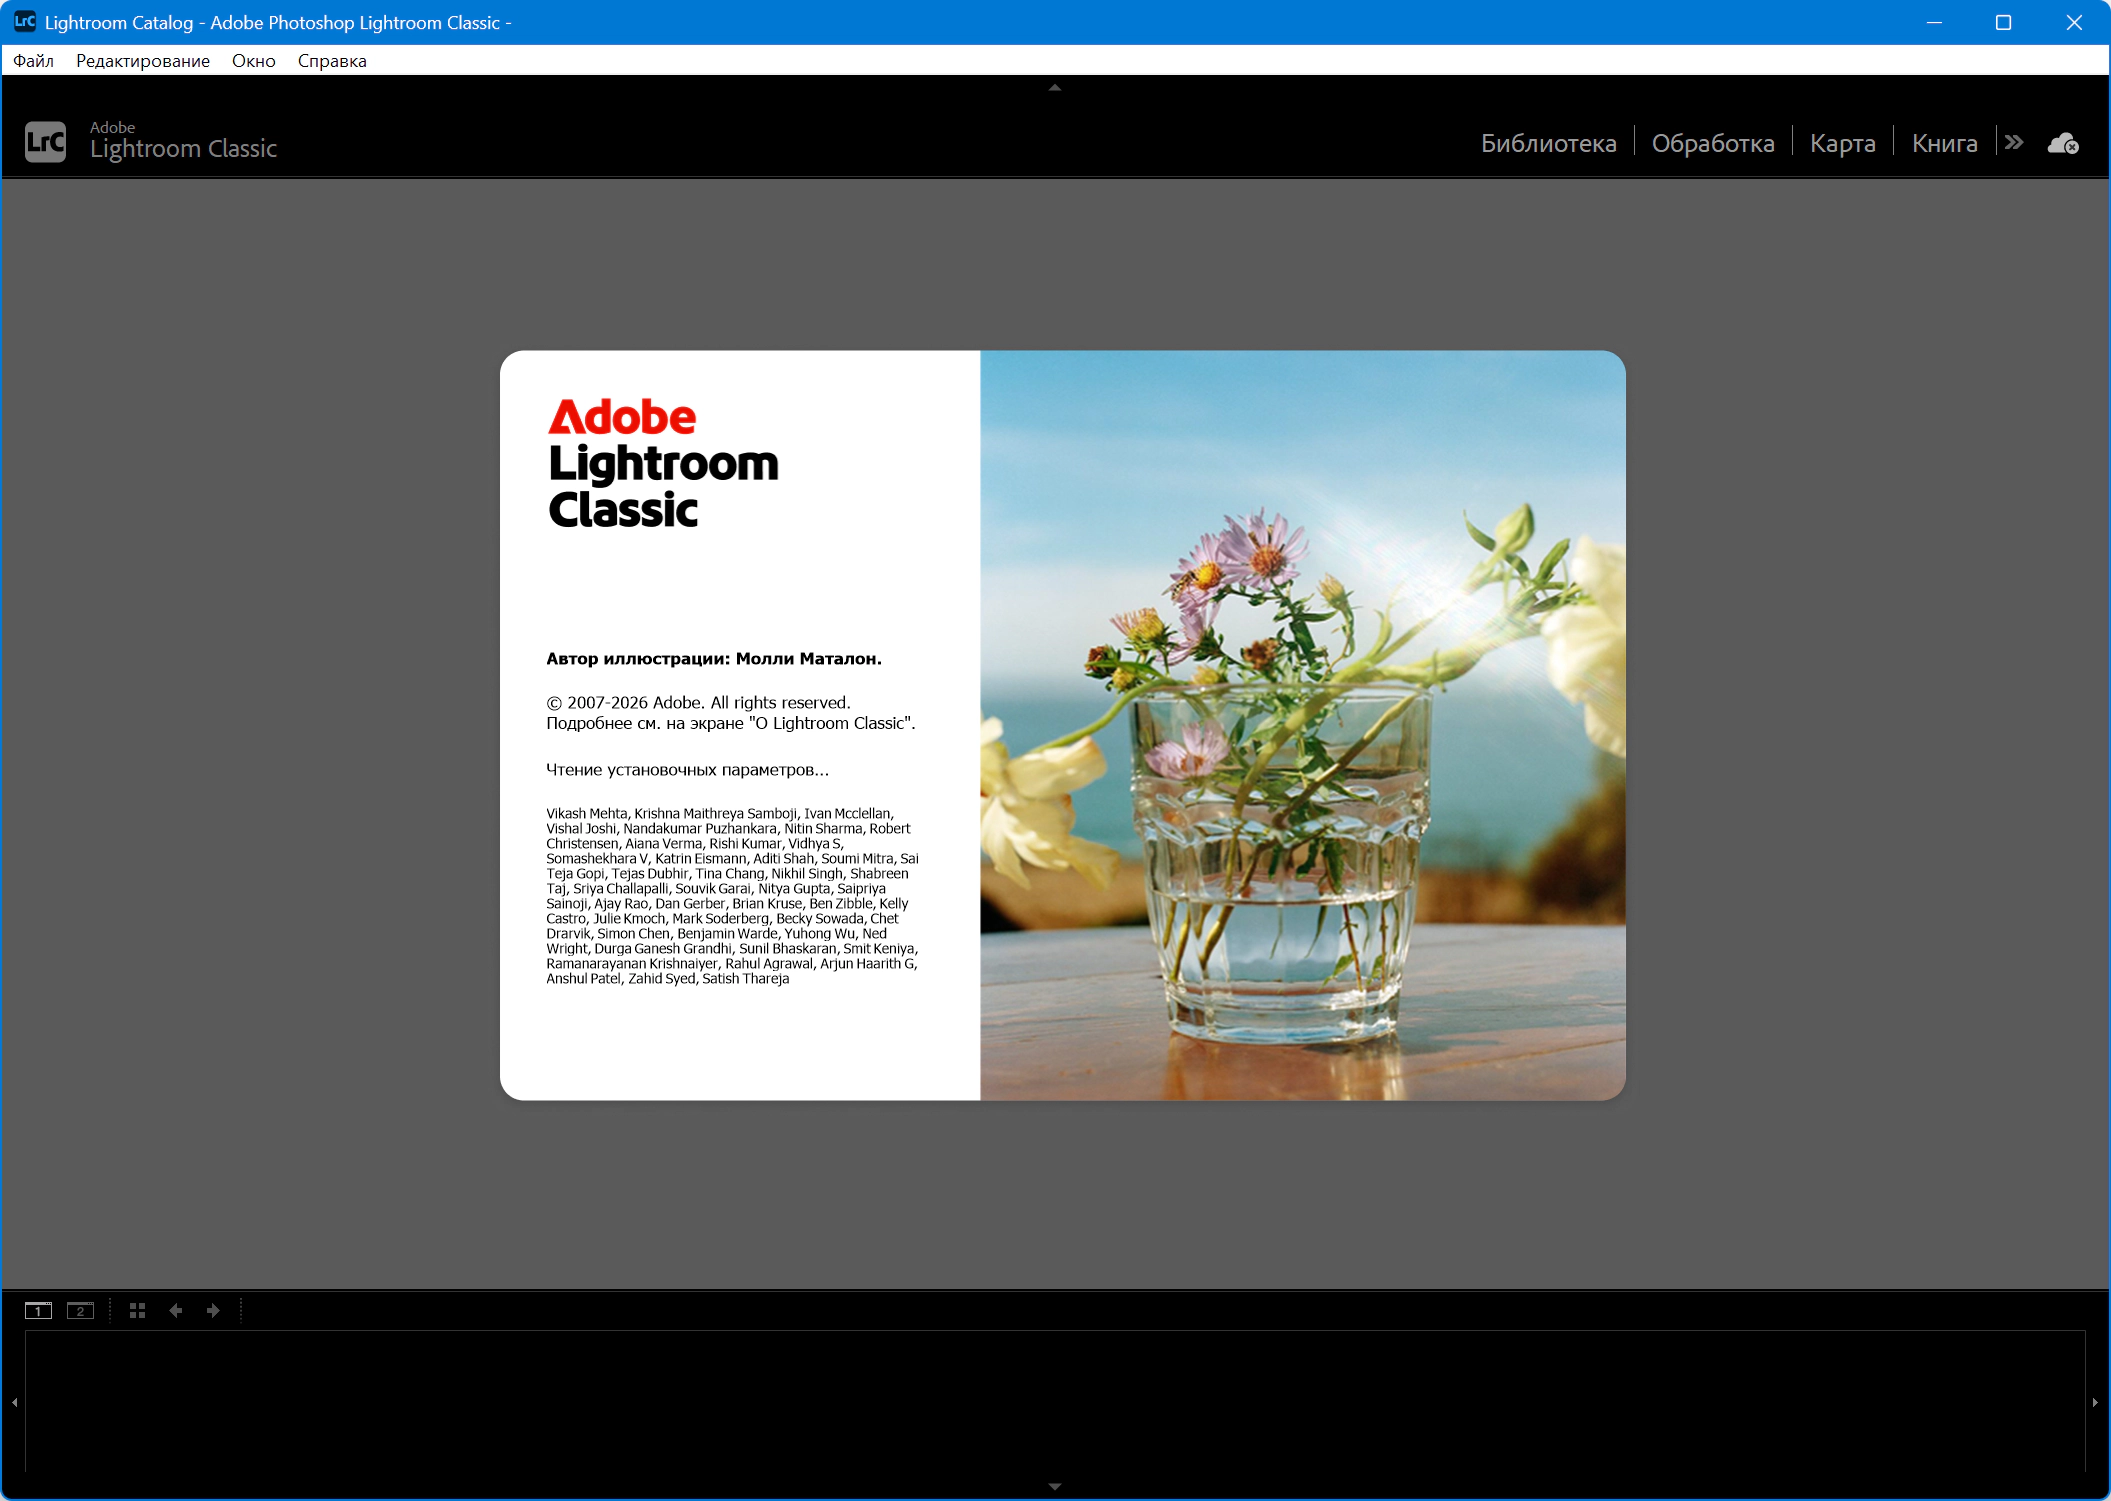Screen dimensions: 2111x1501
Task: Click the LrC logo in identity plate
Action: point(45,142)
